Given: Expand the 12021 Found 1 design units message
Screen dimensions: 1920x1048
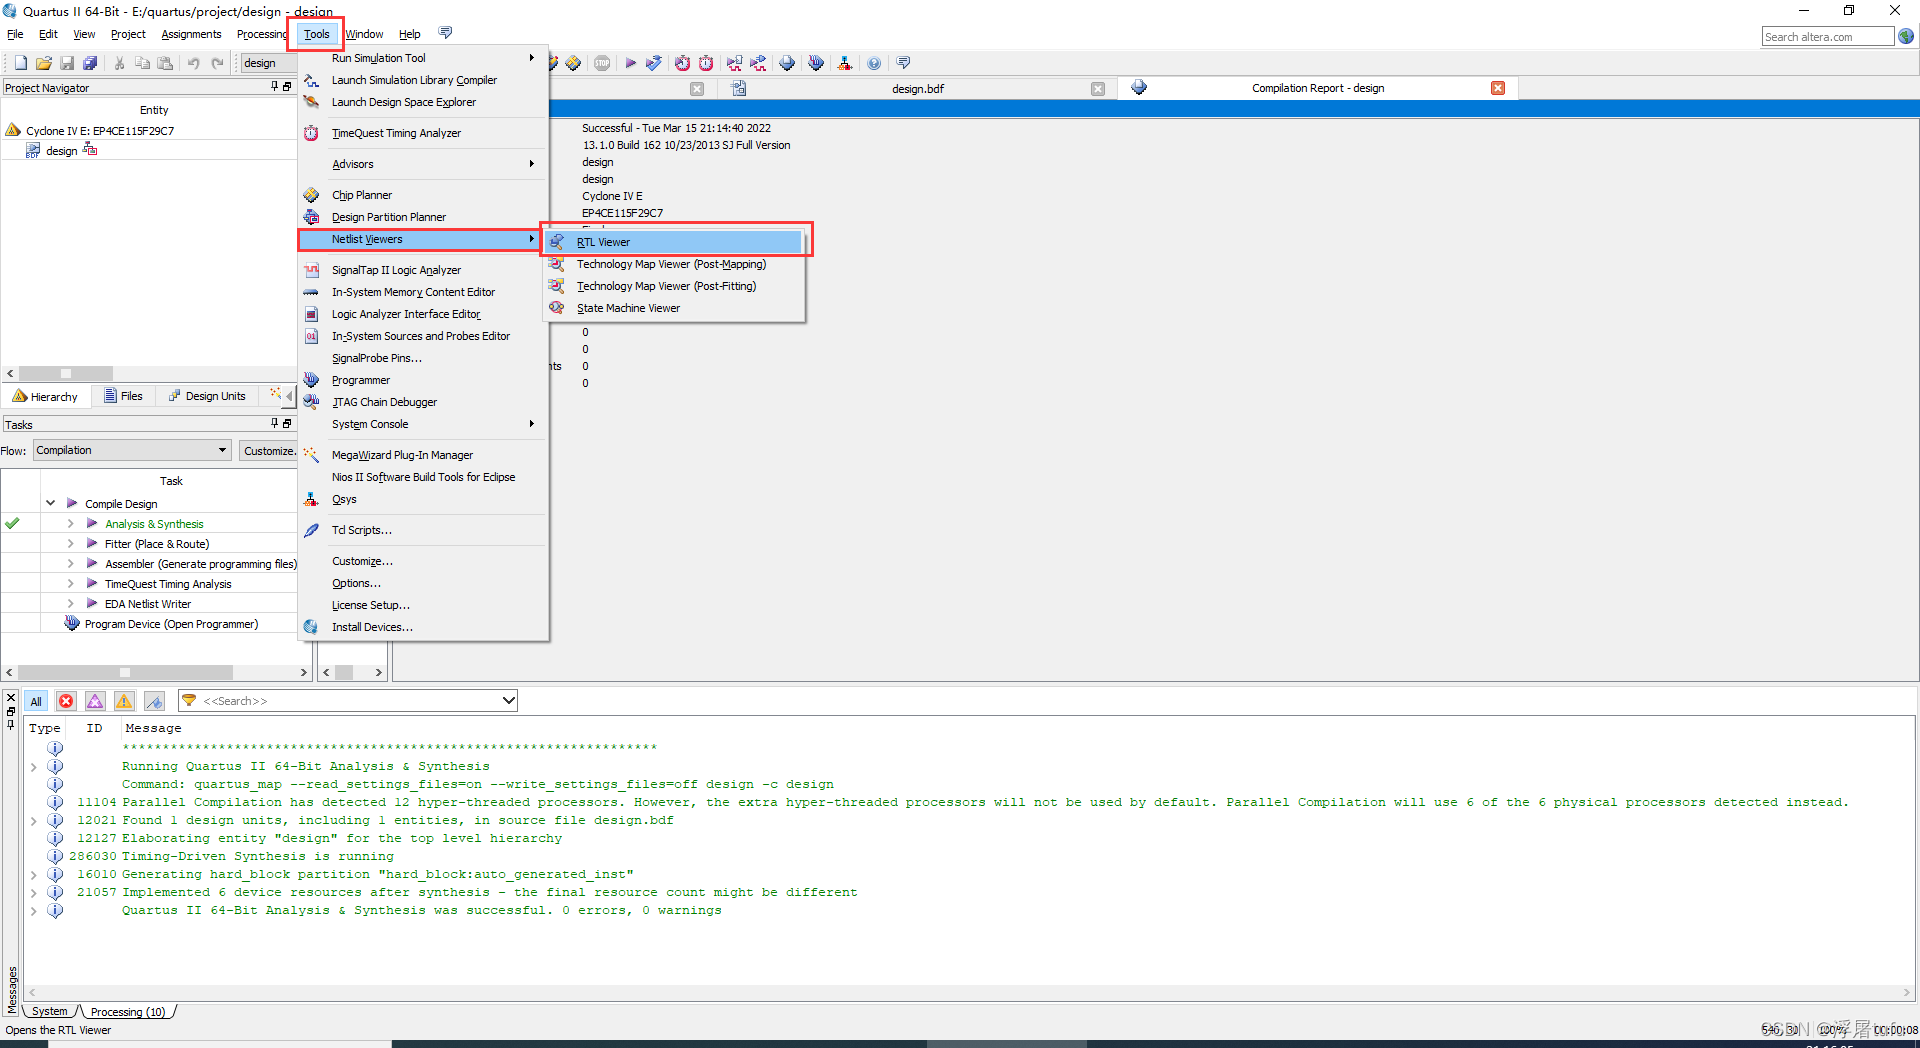Looking at the screenshot, I should click(33, 821).
